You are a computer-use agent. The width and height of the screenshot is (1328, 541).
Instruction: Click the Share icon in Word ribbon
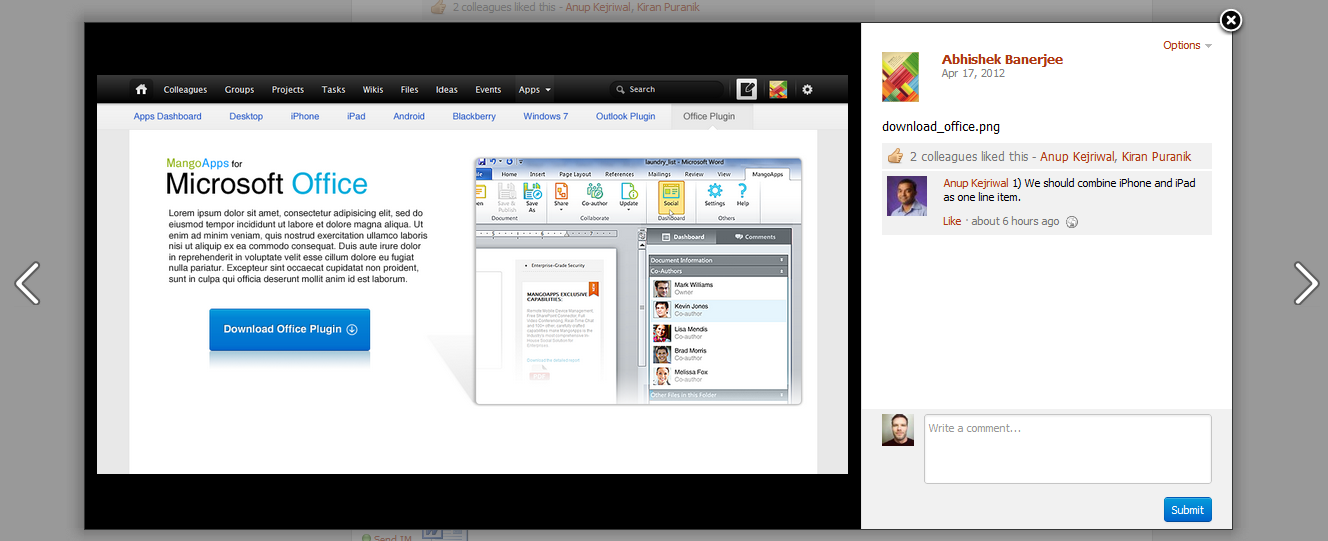coord(561,196)
